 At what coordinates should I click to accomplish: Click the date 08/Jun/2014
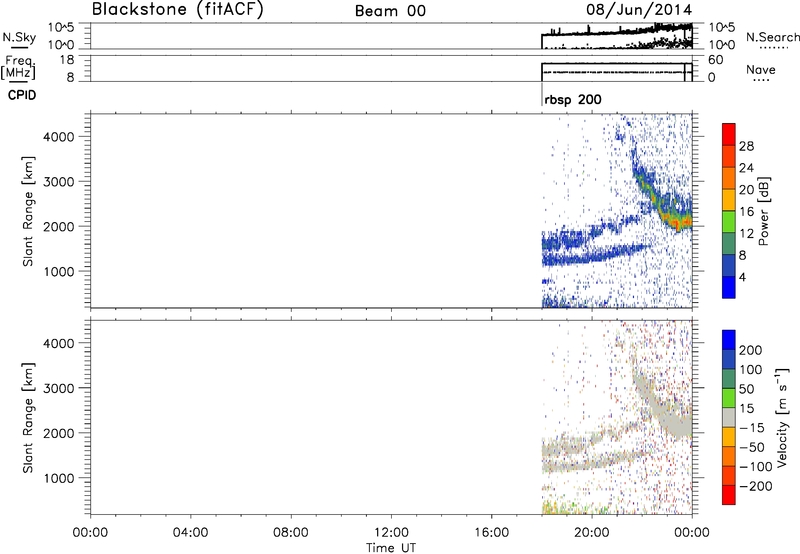point(639,10)
